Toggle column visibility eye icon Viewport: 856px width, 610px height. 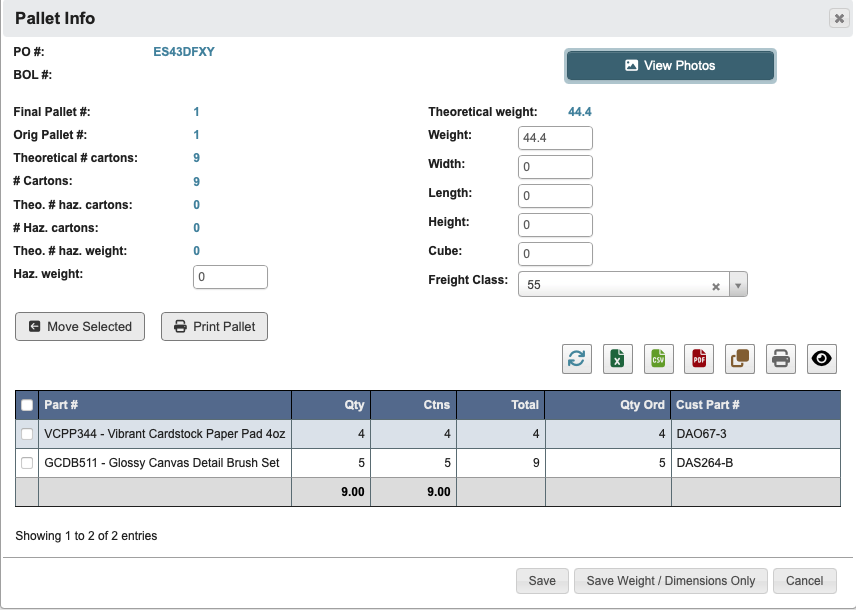pyautogui.click(x=822, y=359)
